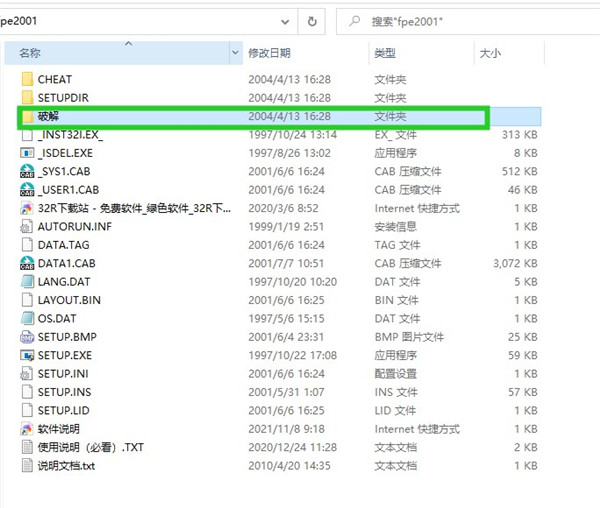
Task: Click the LANG.DAT file icon
Action: coord(27,282)
